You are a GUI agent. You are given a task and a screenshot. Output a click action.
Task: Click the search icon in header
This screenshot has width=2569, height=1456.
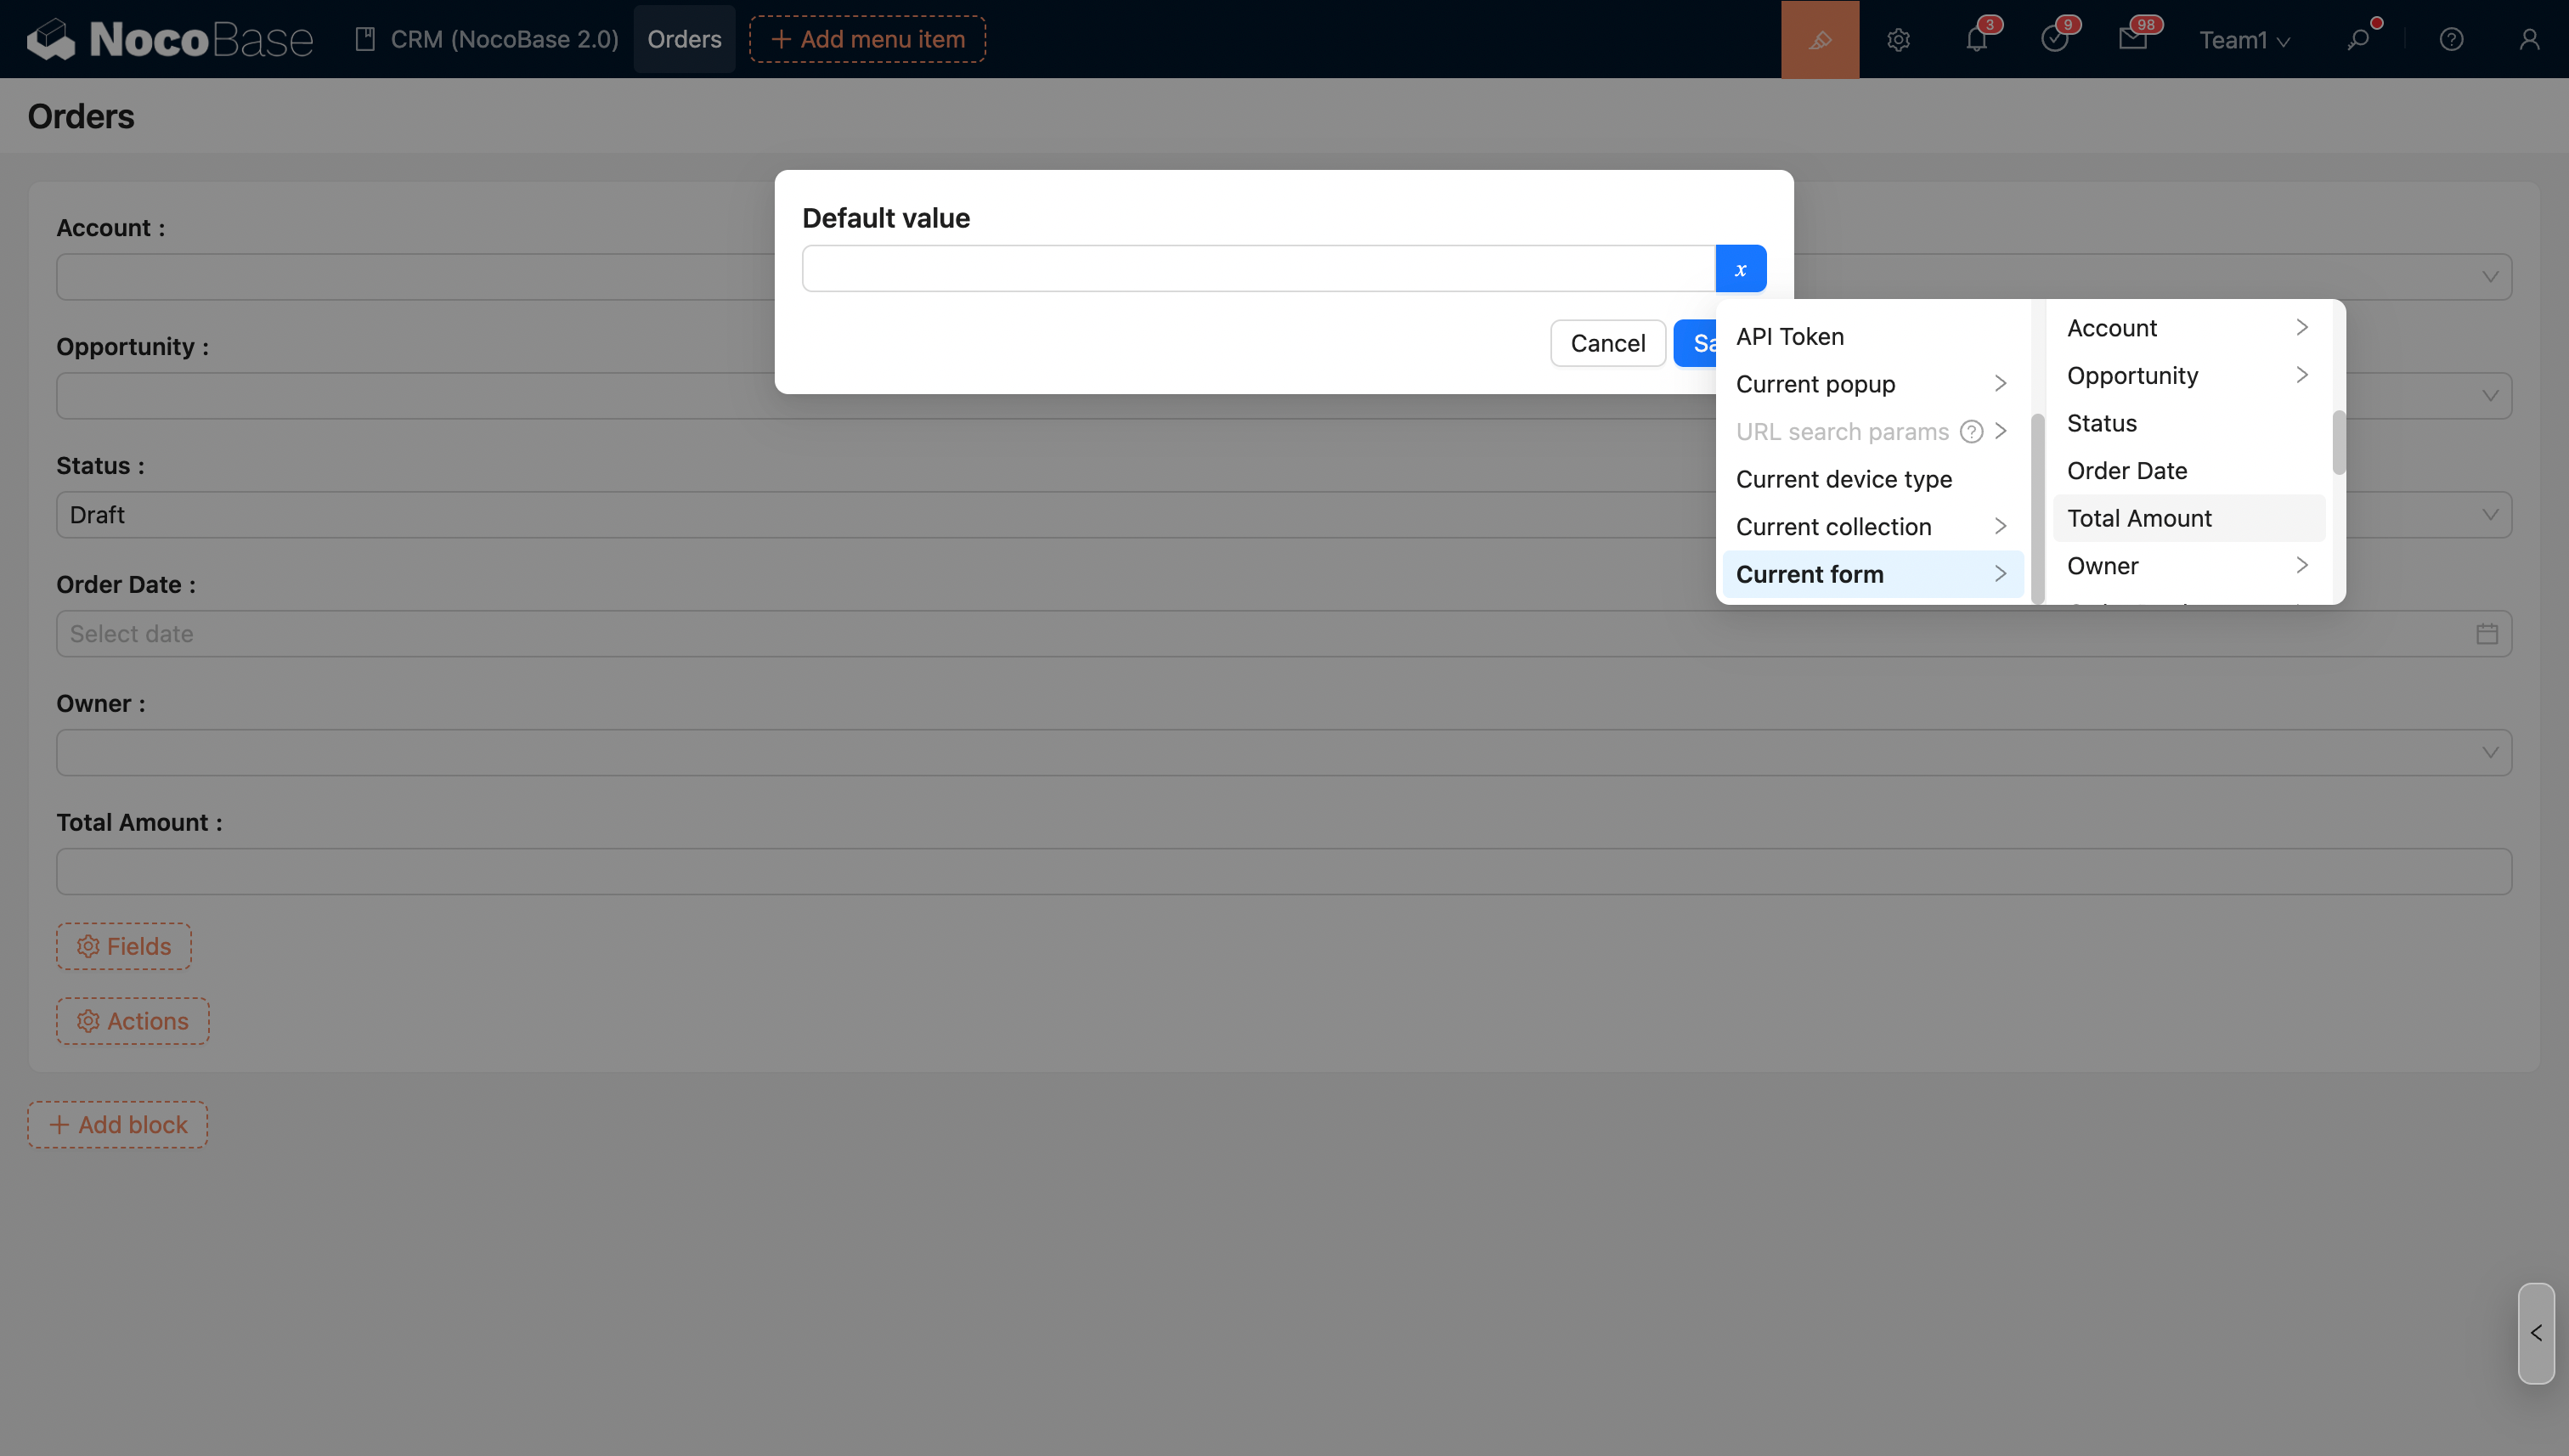(x=2358, y=39)
